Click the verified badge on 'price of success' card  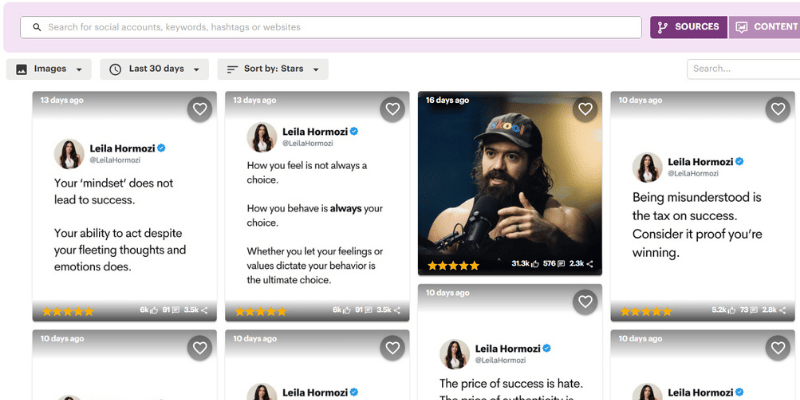(x=547, y=348)
